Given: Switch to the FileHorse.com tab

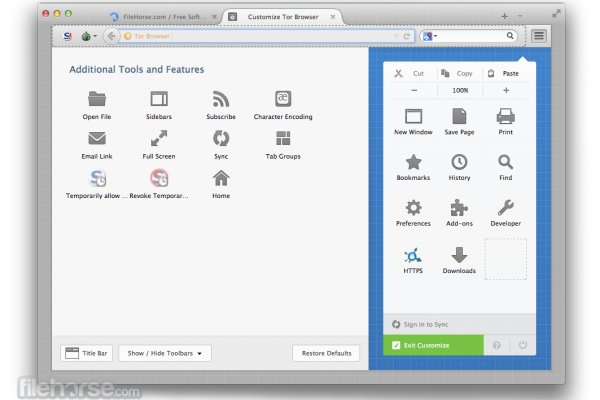Looking at the screenshot, I should click(160, 17).
